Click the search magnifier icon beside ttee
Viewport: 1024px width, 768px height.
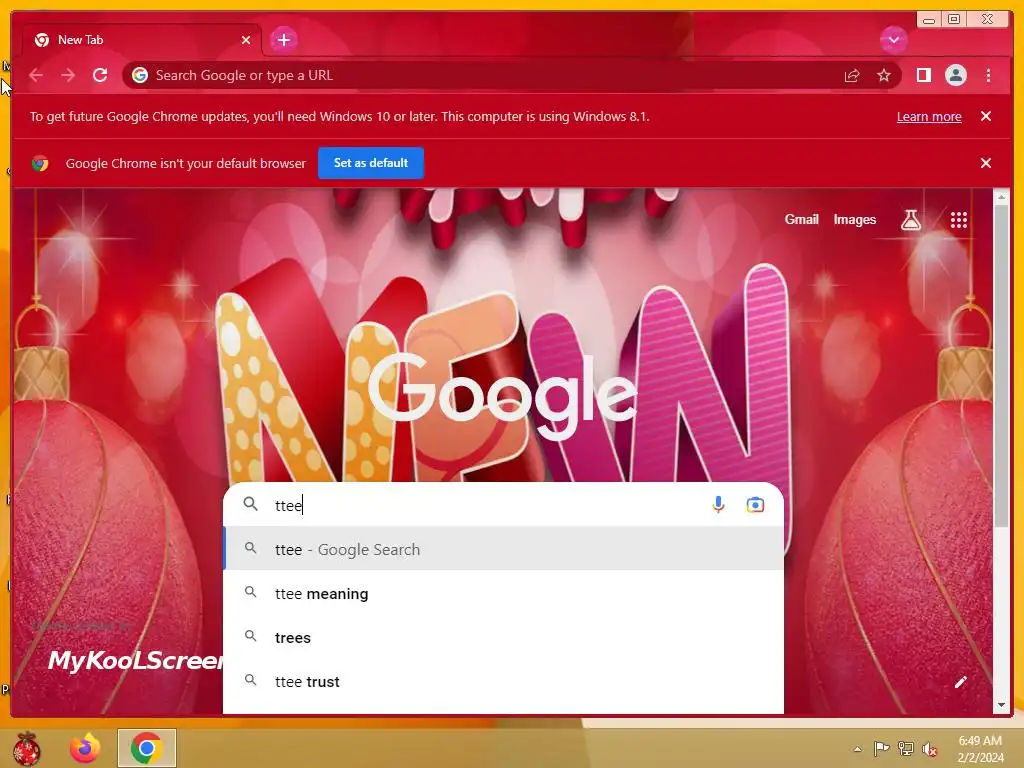pyautogui.click(x=250, y=504)
